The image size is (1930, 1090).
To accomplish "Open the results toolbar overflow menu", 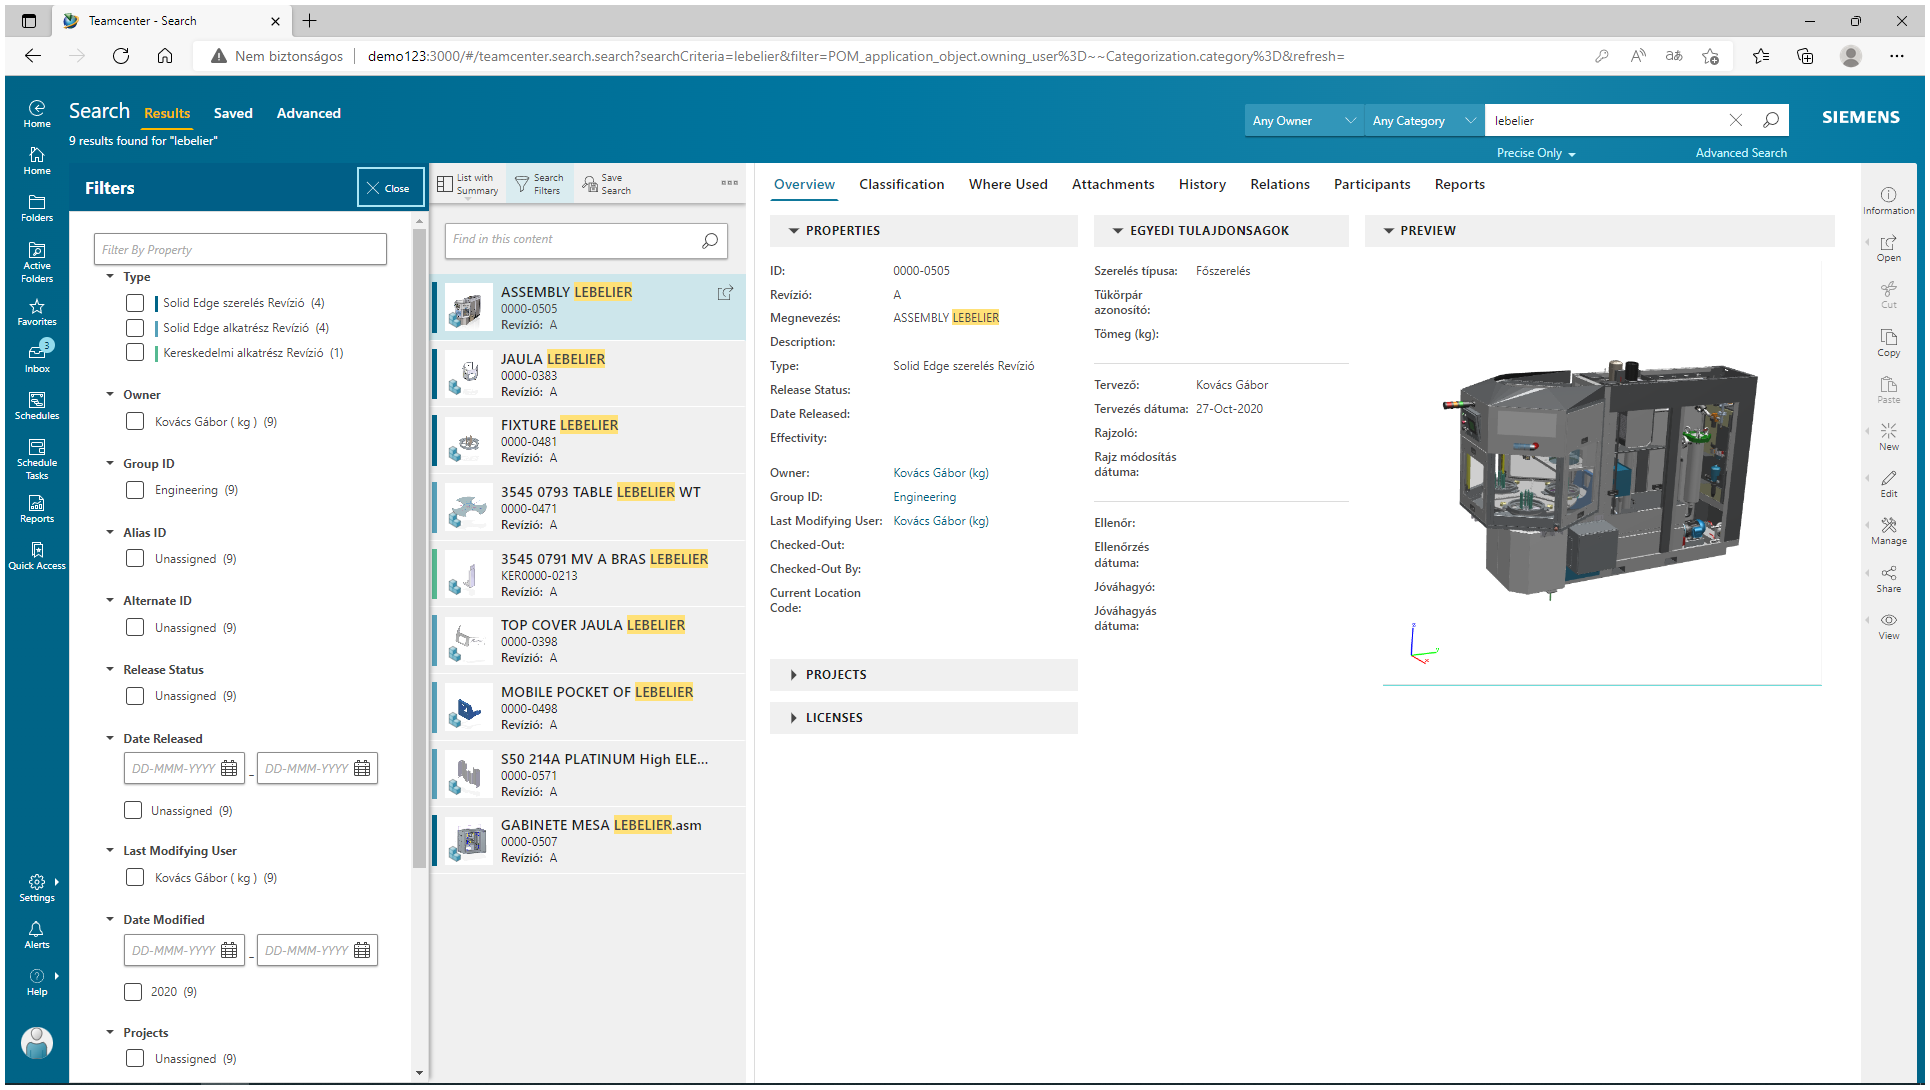I will (730, 183).
